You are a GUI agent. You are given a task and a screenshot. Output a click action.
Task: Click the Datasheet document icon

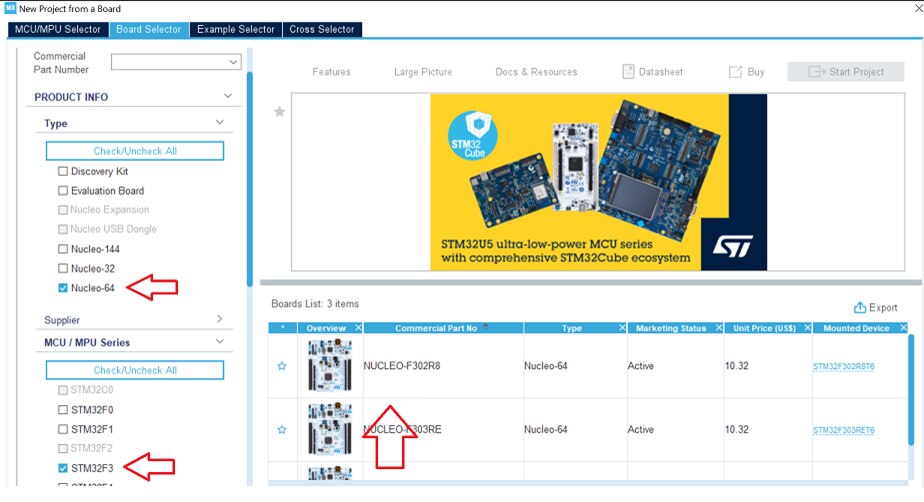pos(629,72)
